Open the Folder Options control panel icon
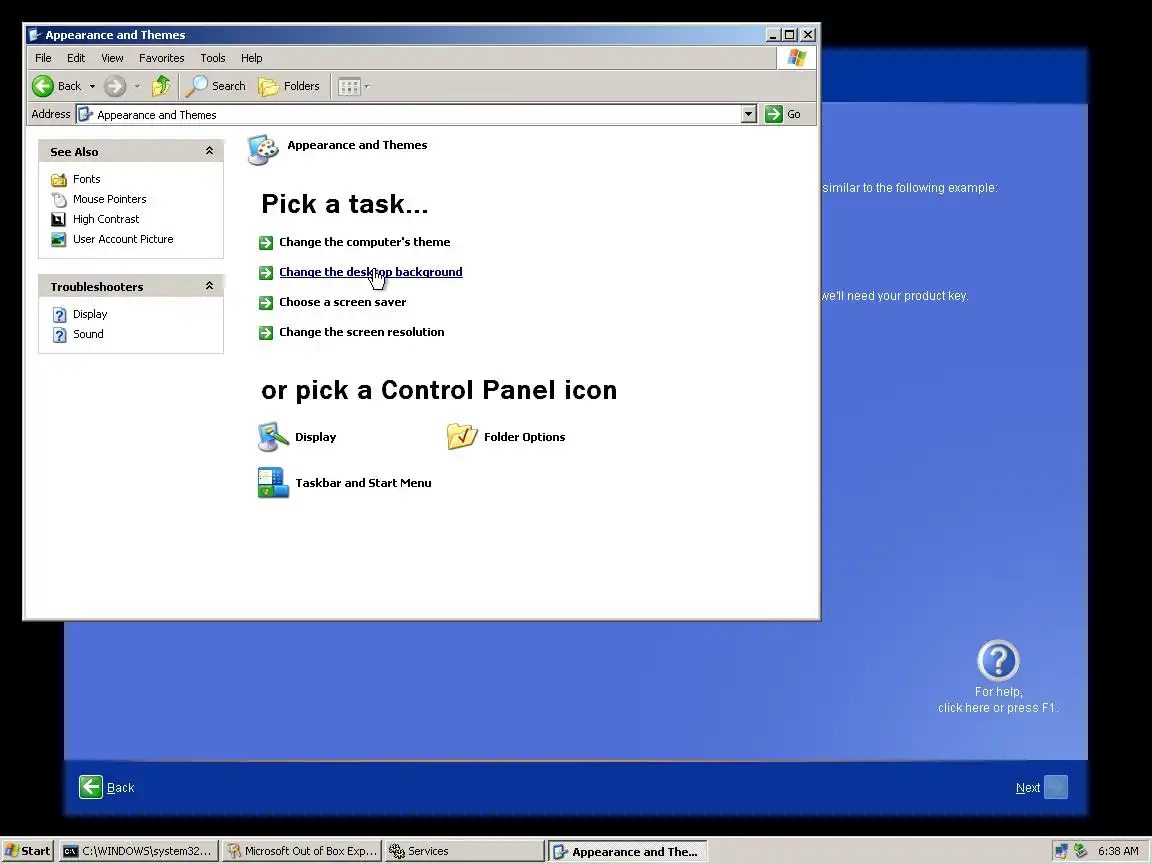Viewport: 1152px width, 864px height. click(x=462, y=436)
